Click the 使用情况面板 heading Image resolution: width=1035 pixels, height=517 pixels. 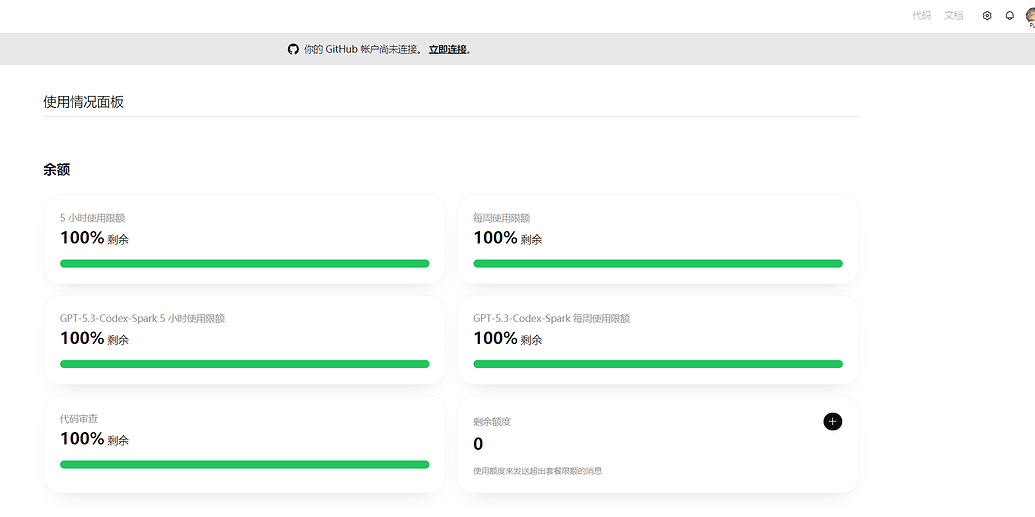[83, 102]
